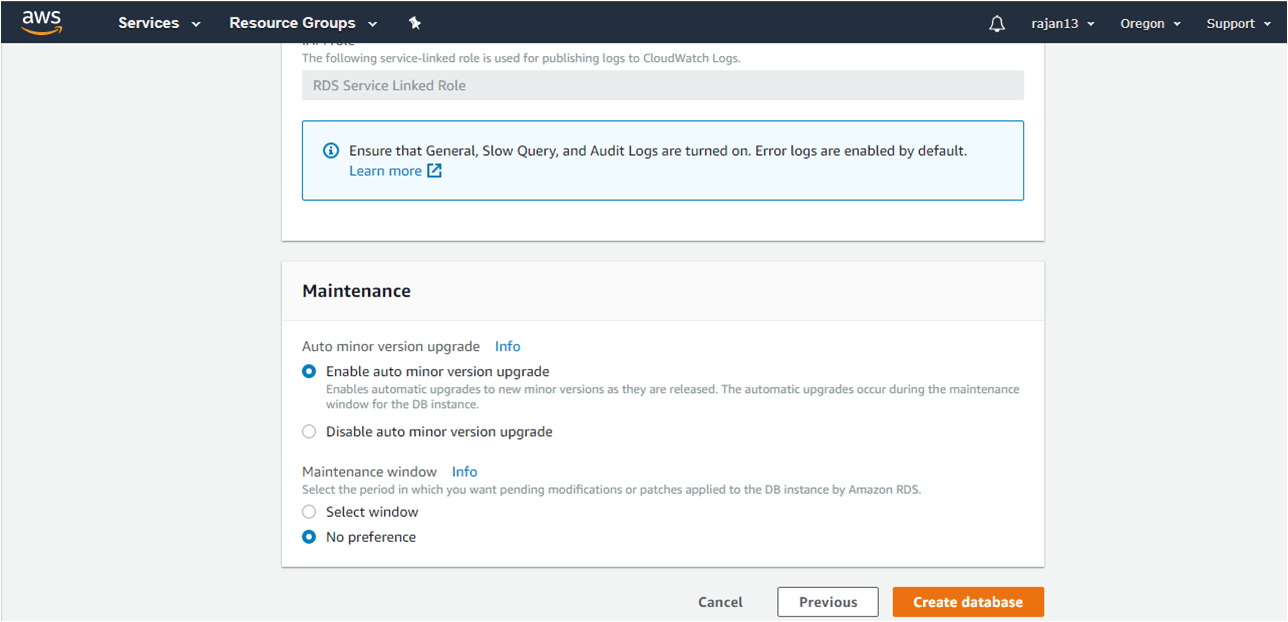1288x622 pixels.
Task: Click the Previous button
Action: [x=827, y=602]
